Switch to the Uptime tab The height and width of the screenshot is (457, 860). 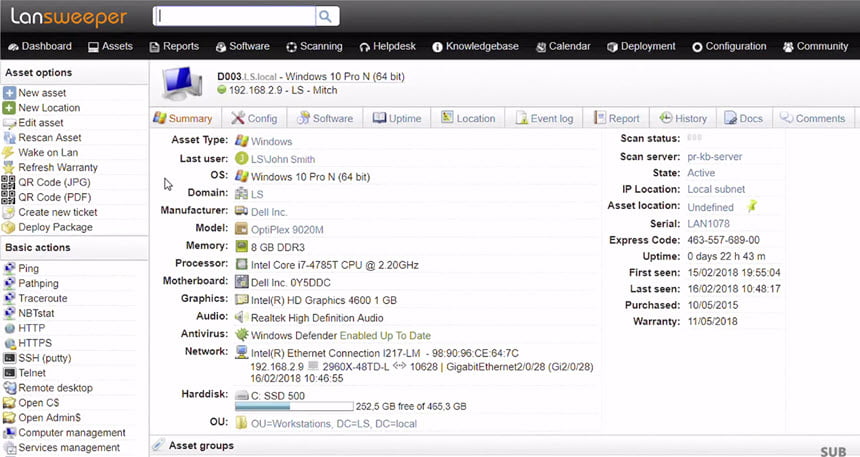pyautogui.click(x=397, y=118)
